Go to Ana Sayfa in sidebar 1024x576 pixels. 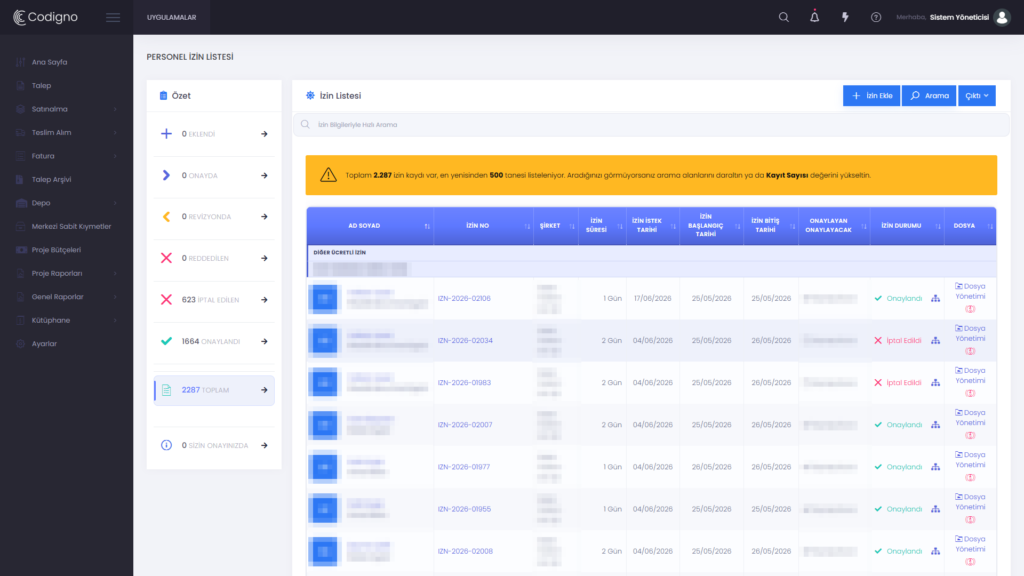coord(50,62)
